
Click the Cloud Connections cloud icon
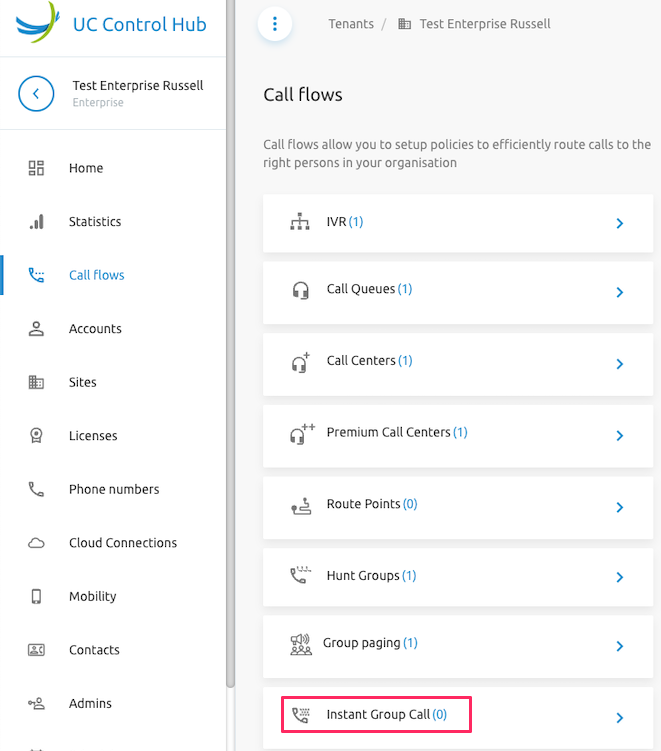coord(37,543)
